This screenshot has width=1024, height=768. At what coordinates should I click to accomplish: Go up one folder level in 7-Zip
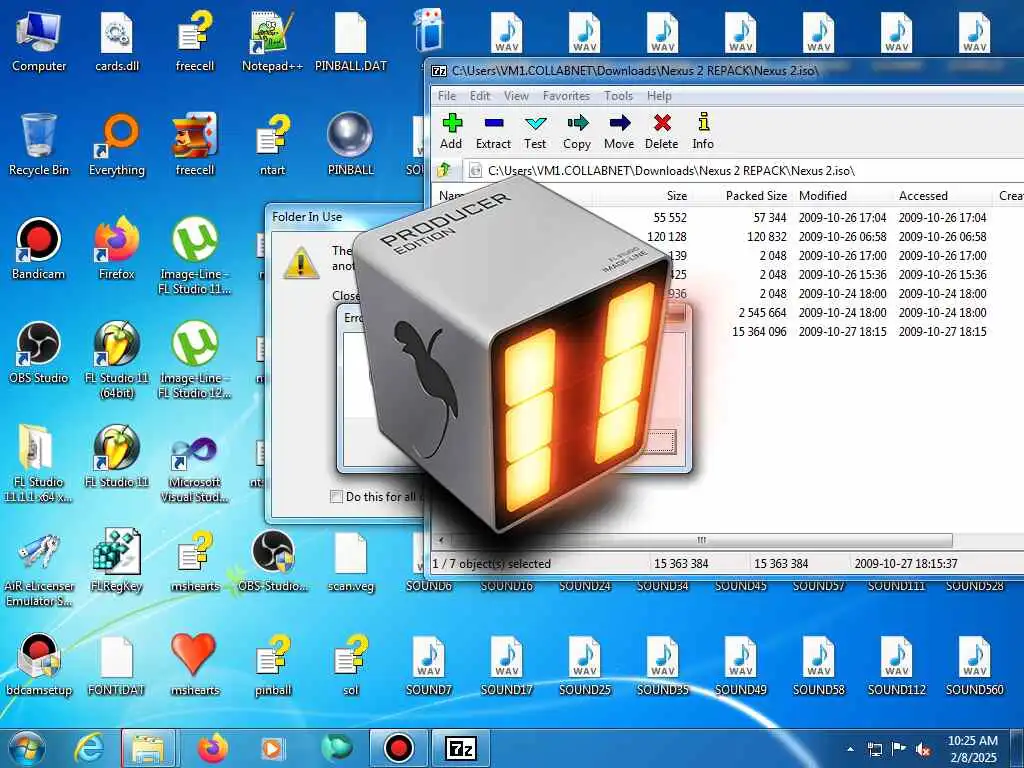(444, 170)
